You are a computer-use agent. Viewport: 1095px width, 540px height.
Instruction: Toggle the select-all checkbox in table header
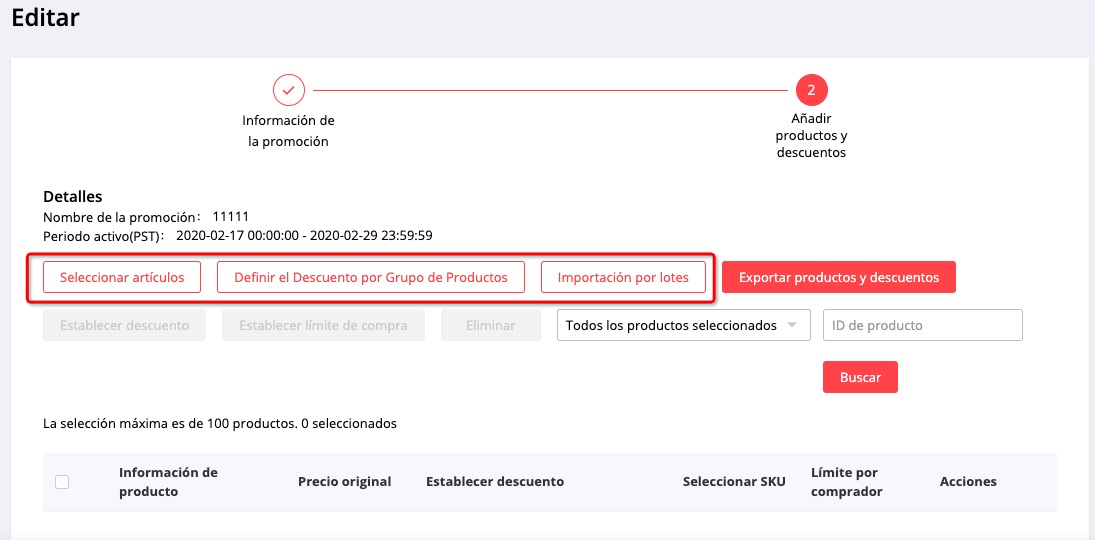point(62,482)
